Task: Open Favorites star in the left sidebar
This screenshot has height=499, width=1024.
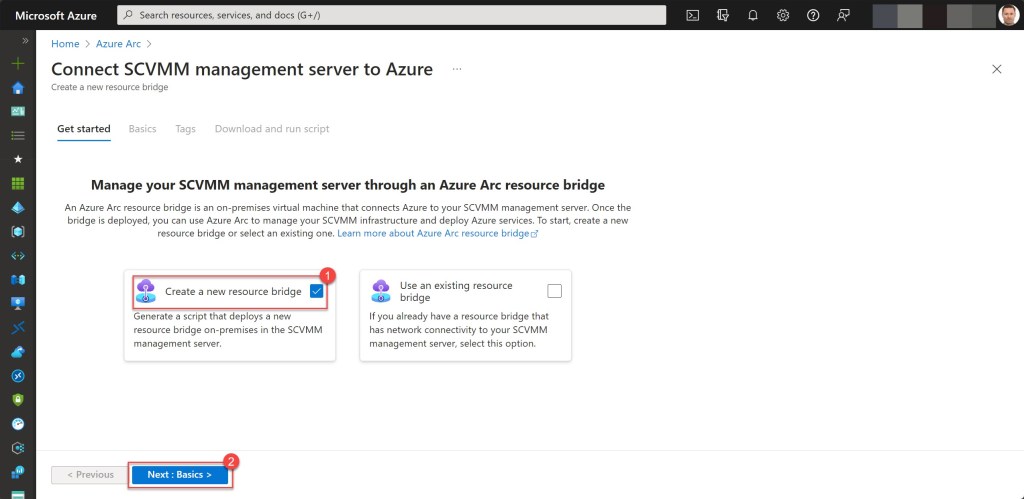Action: [17, 159]
